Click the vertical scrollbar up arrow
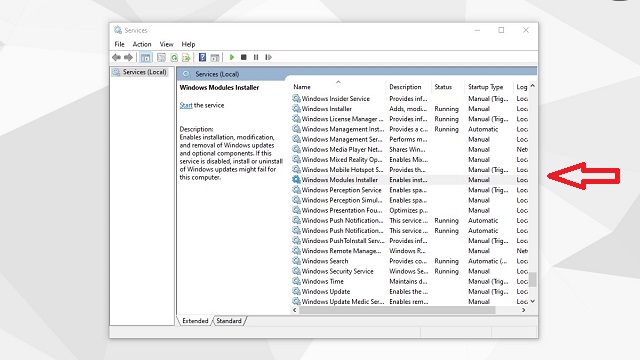The image size is (640, 360). [x=532, y=87]
